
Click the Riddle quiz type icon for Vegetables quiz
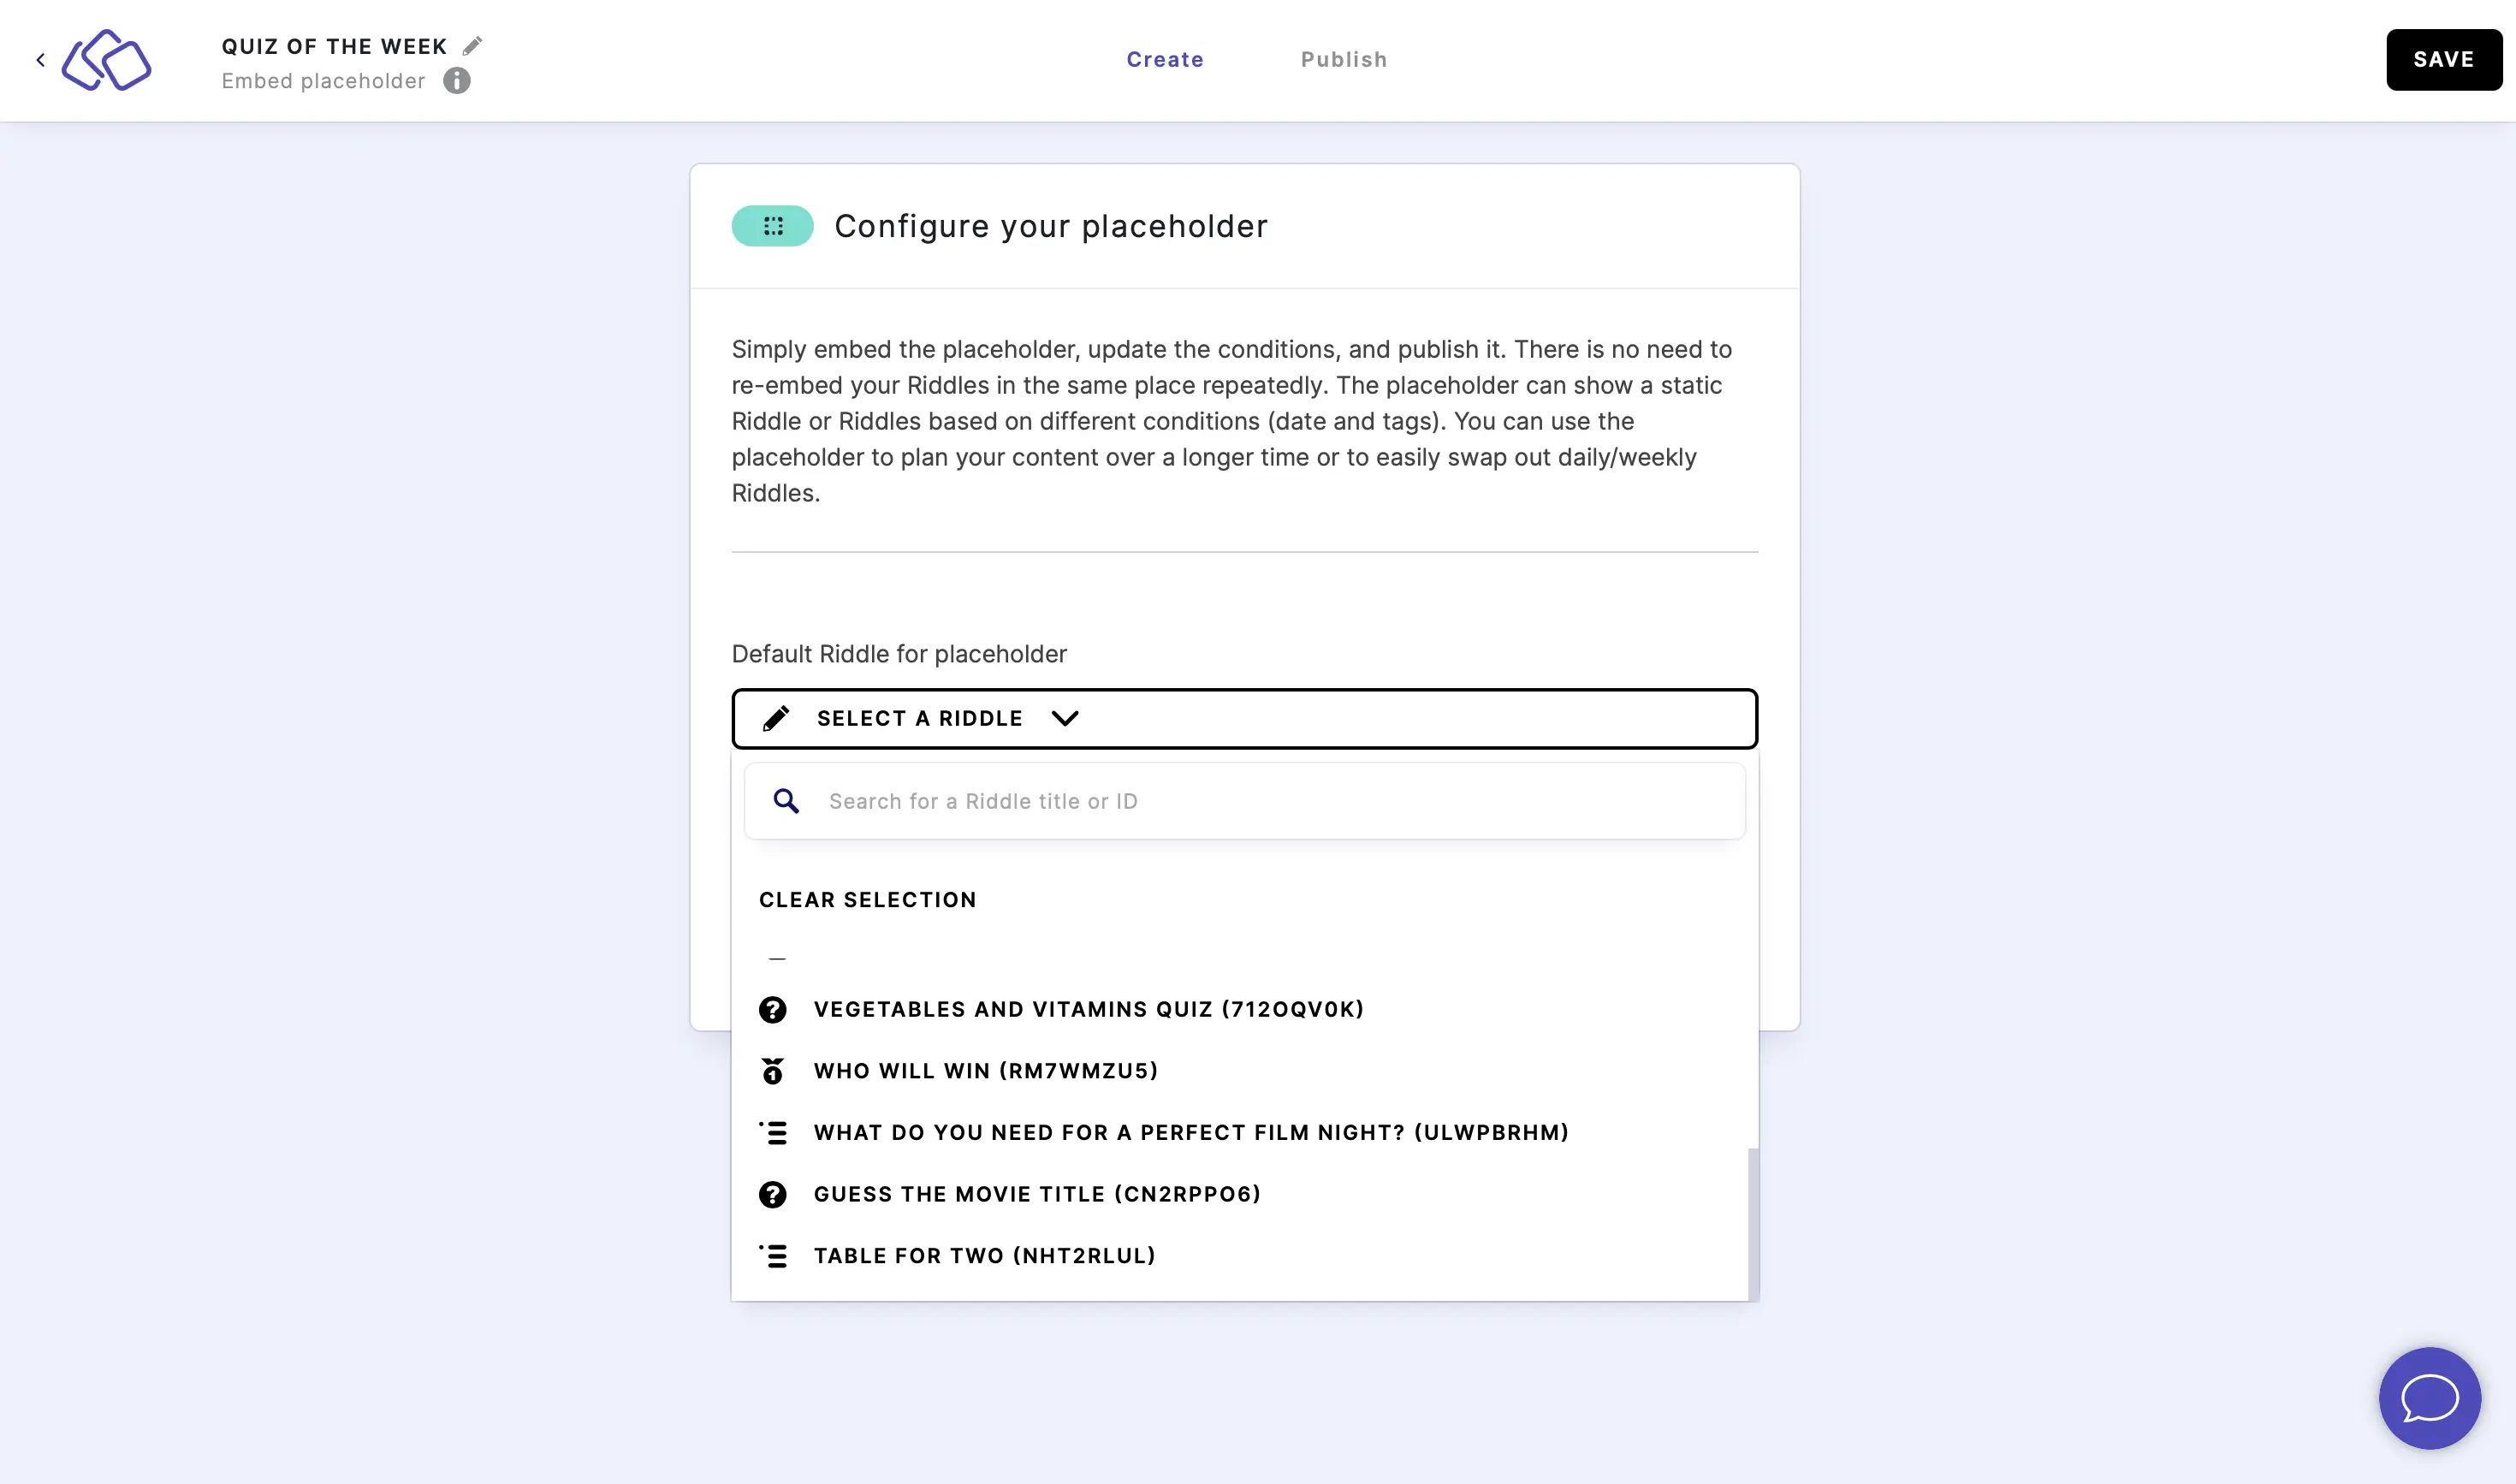click(x=774, y=1009)
